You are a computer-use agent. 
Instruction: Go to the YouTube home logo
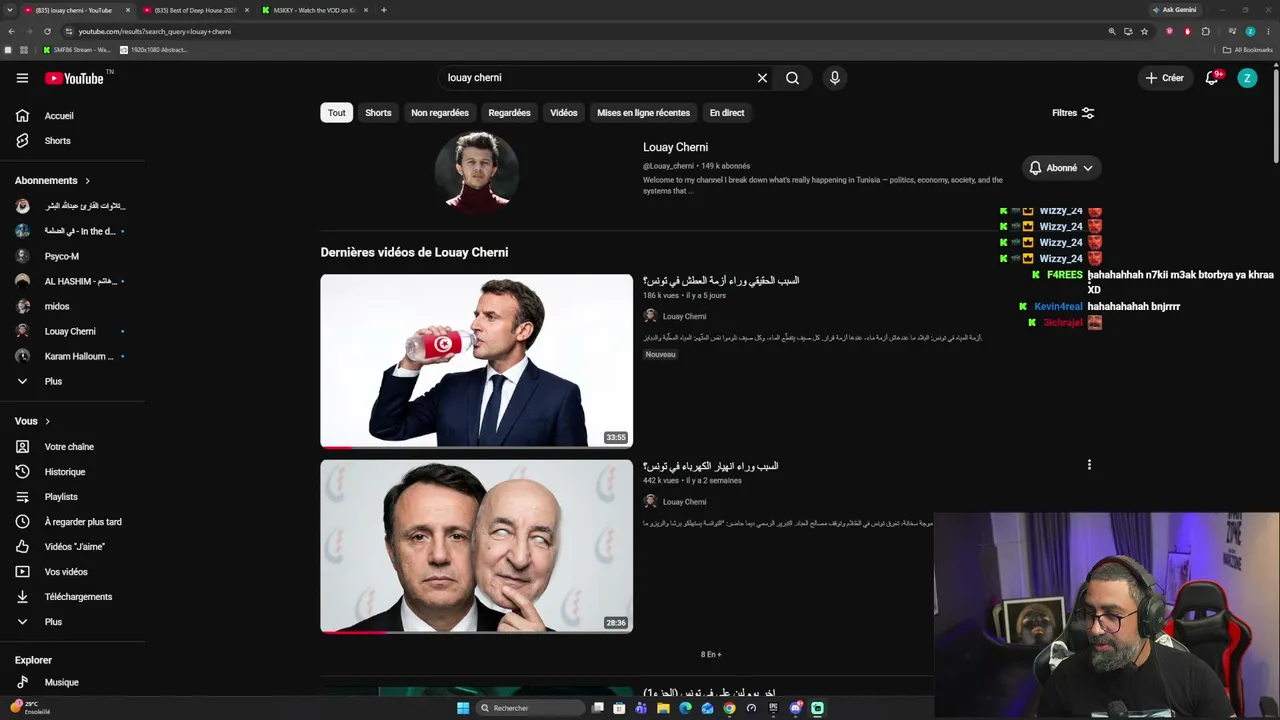pos(74,78)
